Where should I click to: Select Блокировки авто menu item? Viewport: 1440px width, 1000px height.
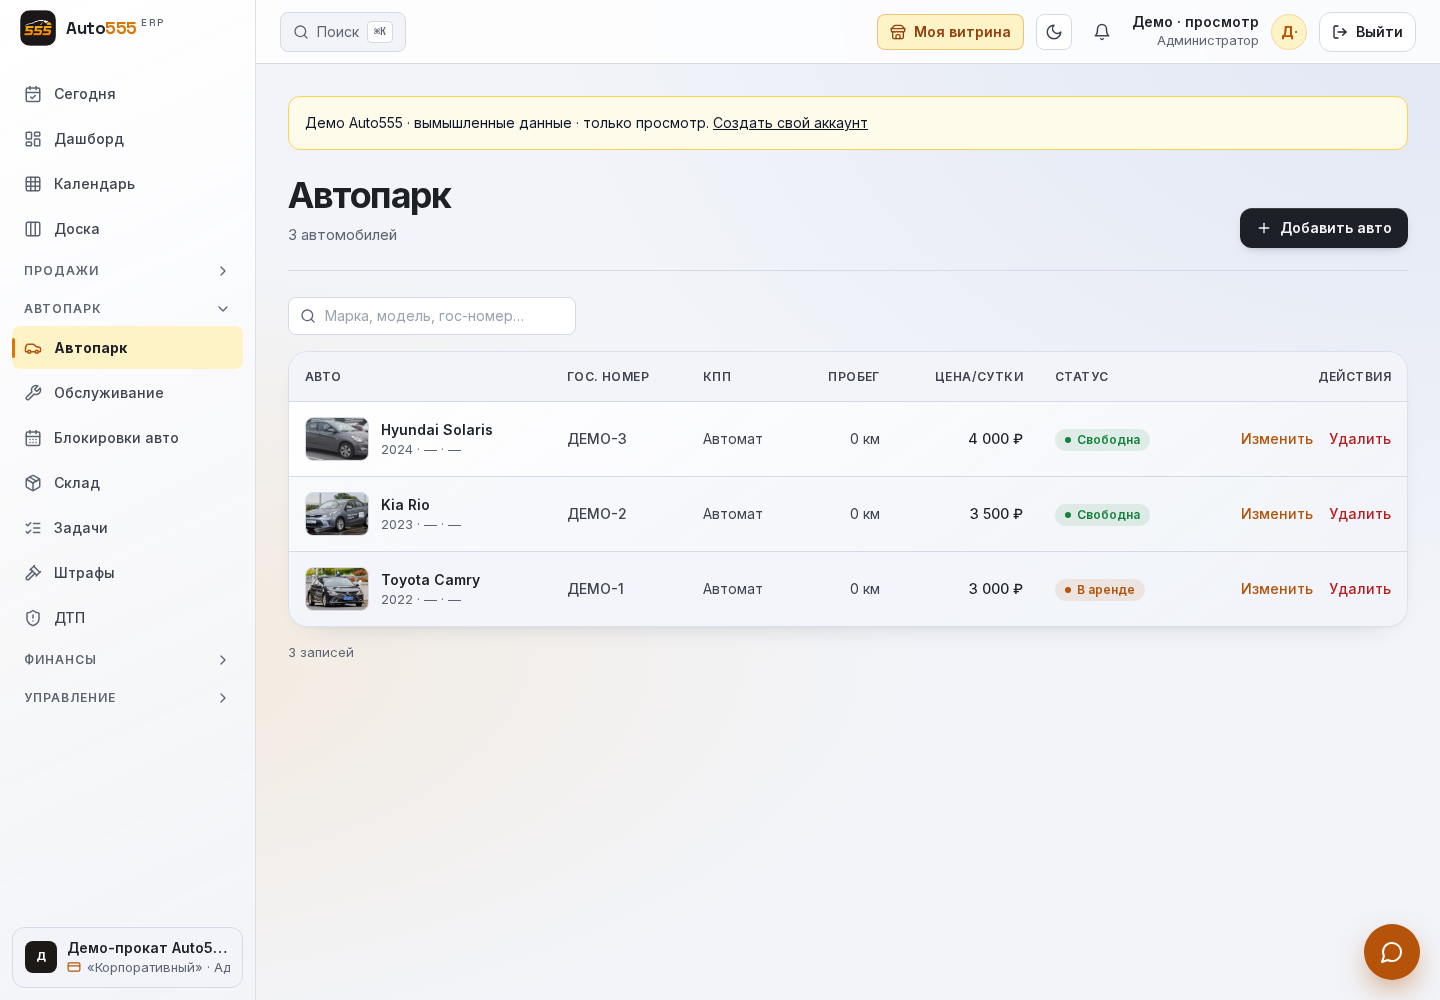point(127,438)
